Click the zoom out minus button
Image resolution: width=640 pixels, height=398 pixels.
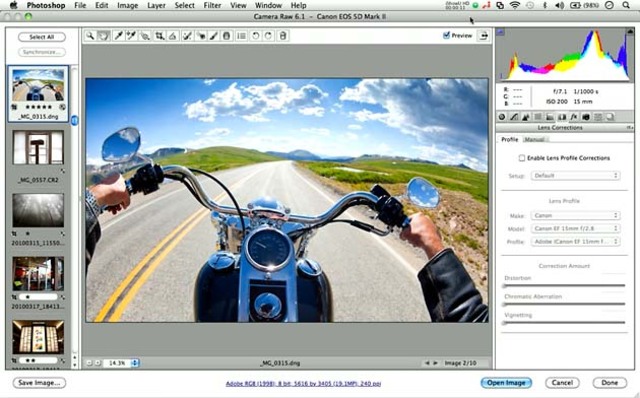point(89,362)
